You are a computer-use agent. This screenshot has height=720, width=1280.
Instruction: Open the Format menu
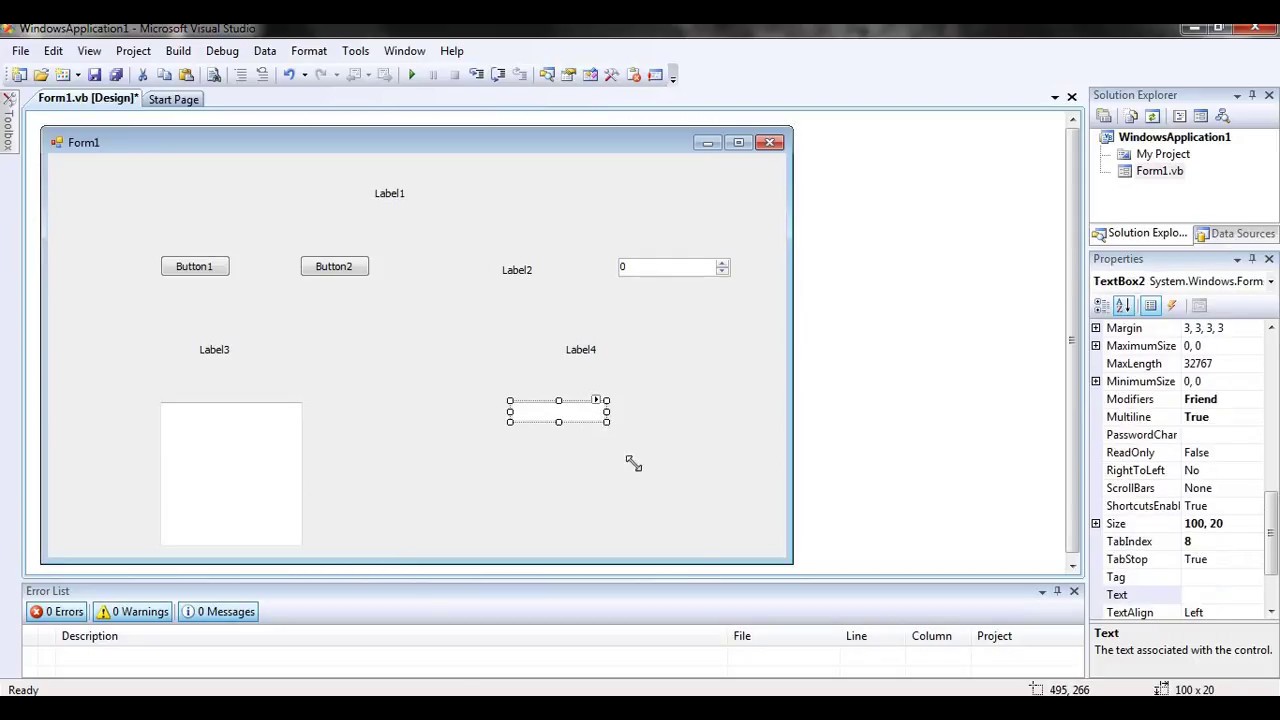[309, 51]
